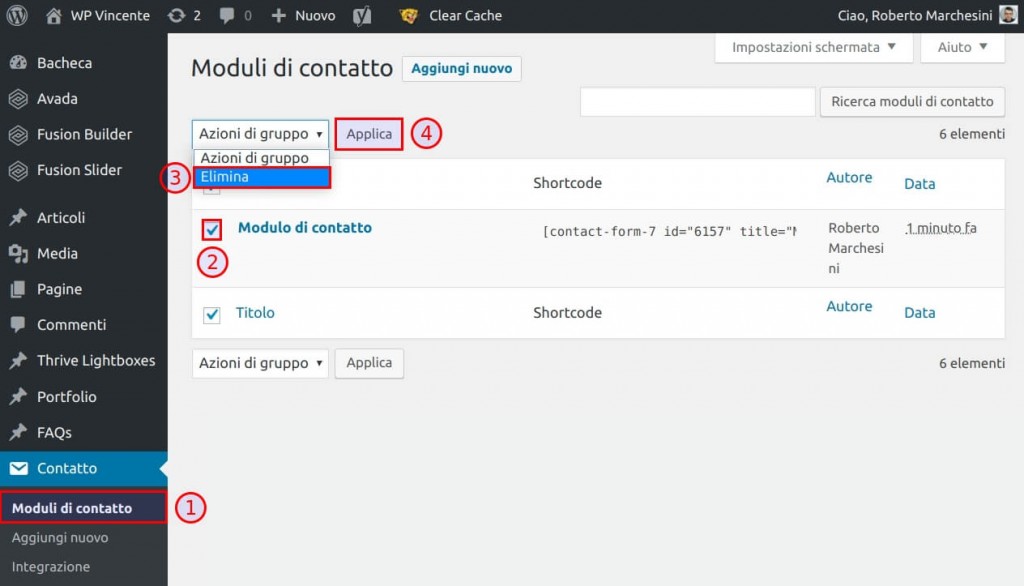1024x586 pixels.
Task: Click the Media library icon
Action: 18,253
